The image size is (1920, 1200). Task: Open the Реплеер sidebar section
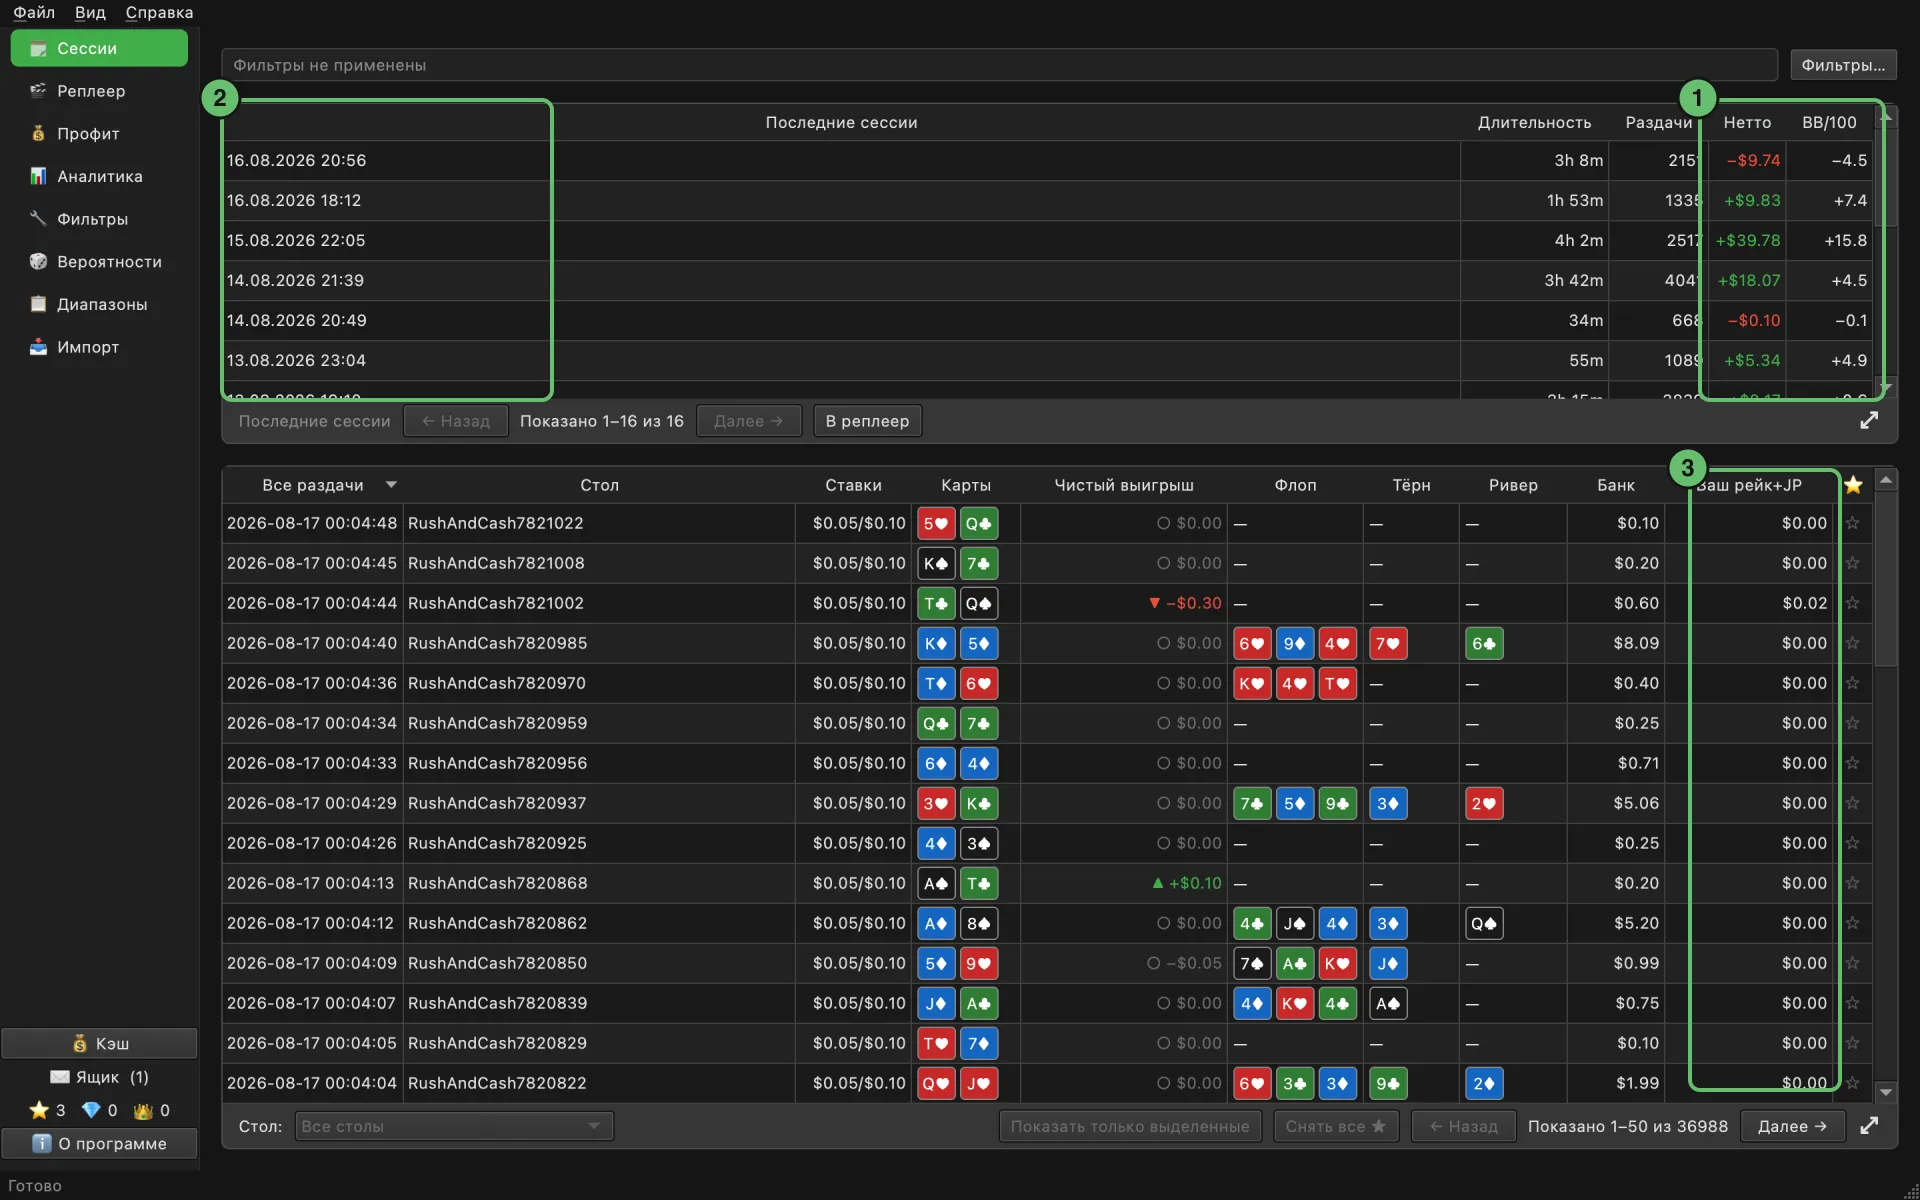[x=98, y=91]
